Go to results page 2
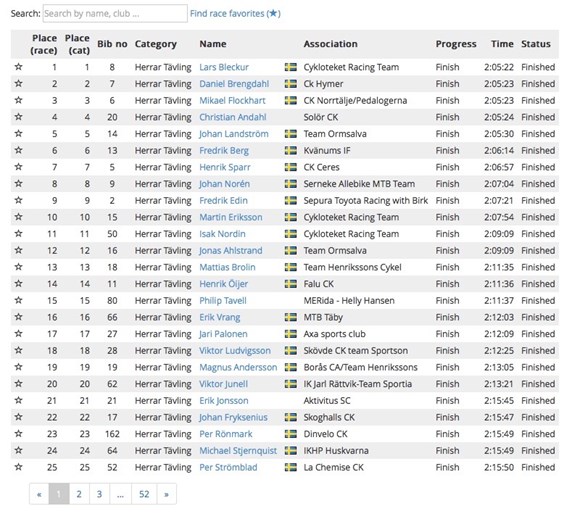The image size is (580, 514). [79, 494]
